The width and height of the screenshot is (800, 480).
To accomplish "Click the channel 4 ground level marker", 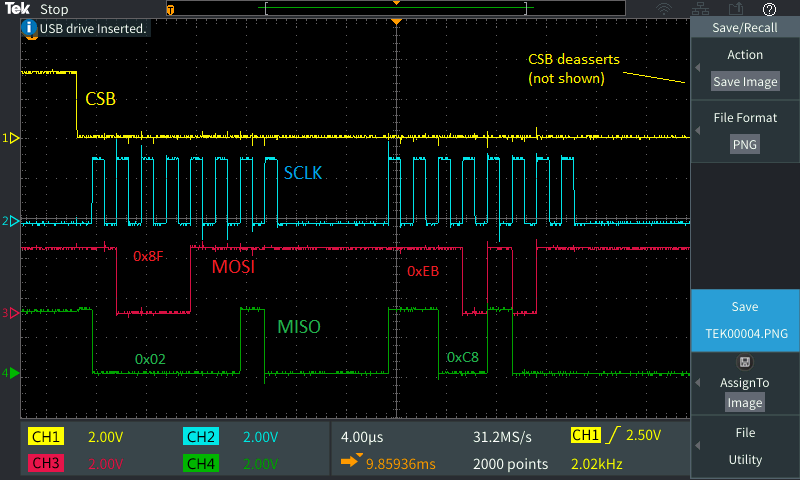I will point(11,373).
